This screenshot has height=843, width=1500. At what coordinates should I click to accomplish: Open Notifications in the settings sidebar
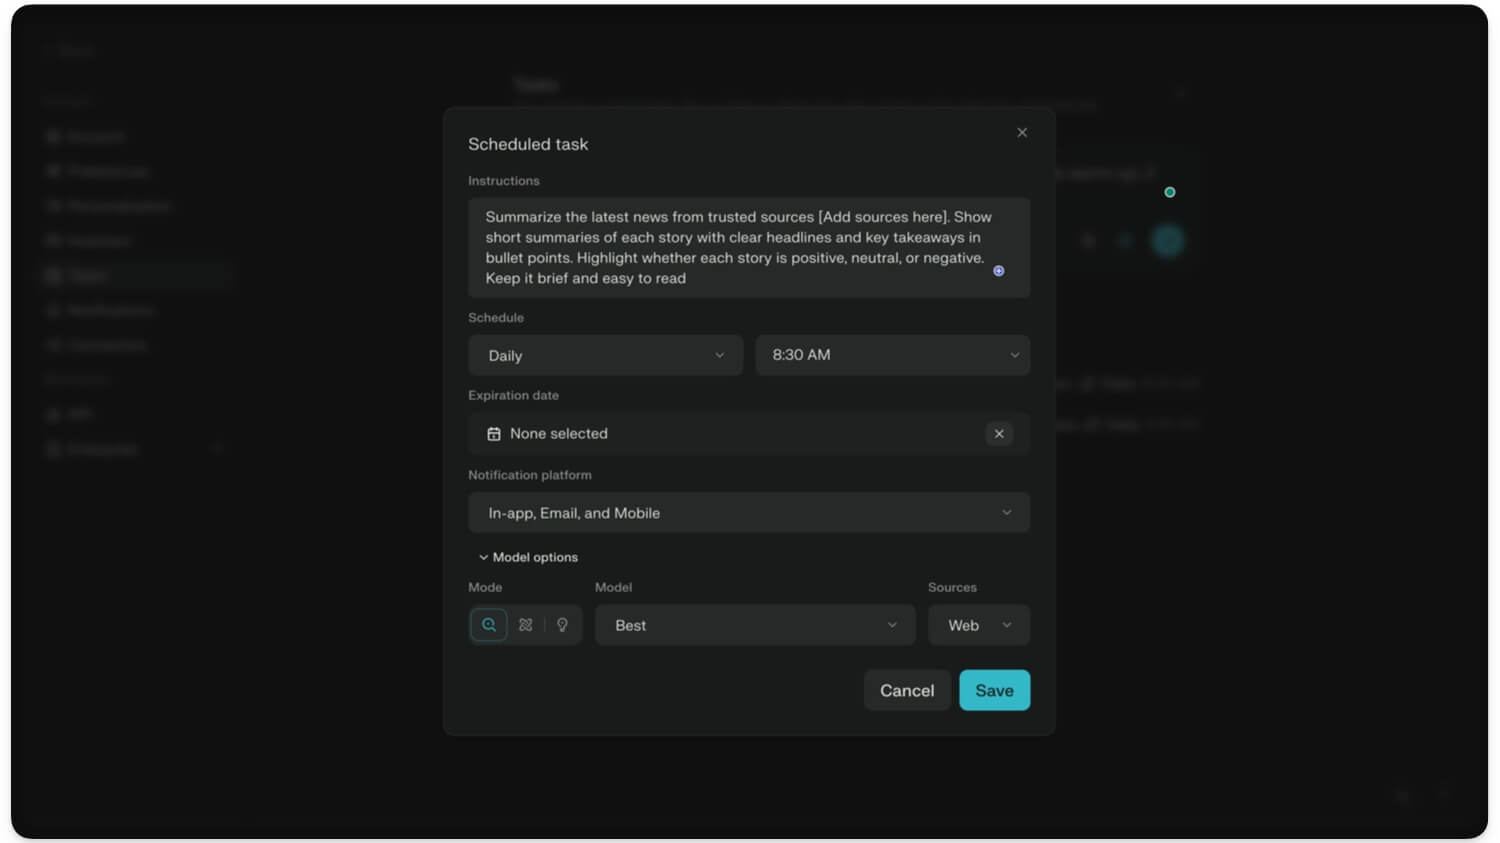[x=110, y=311]
